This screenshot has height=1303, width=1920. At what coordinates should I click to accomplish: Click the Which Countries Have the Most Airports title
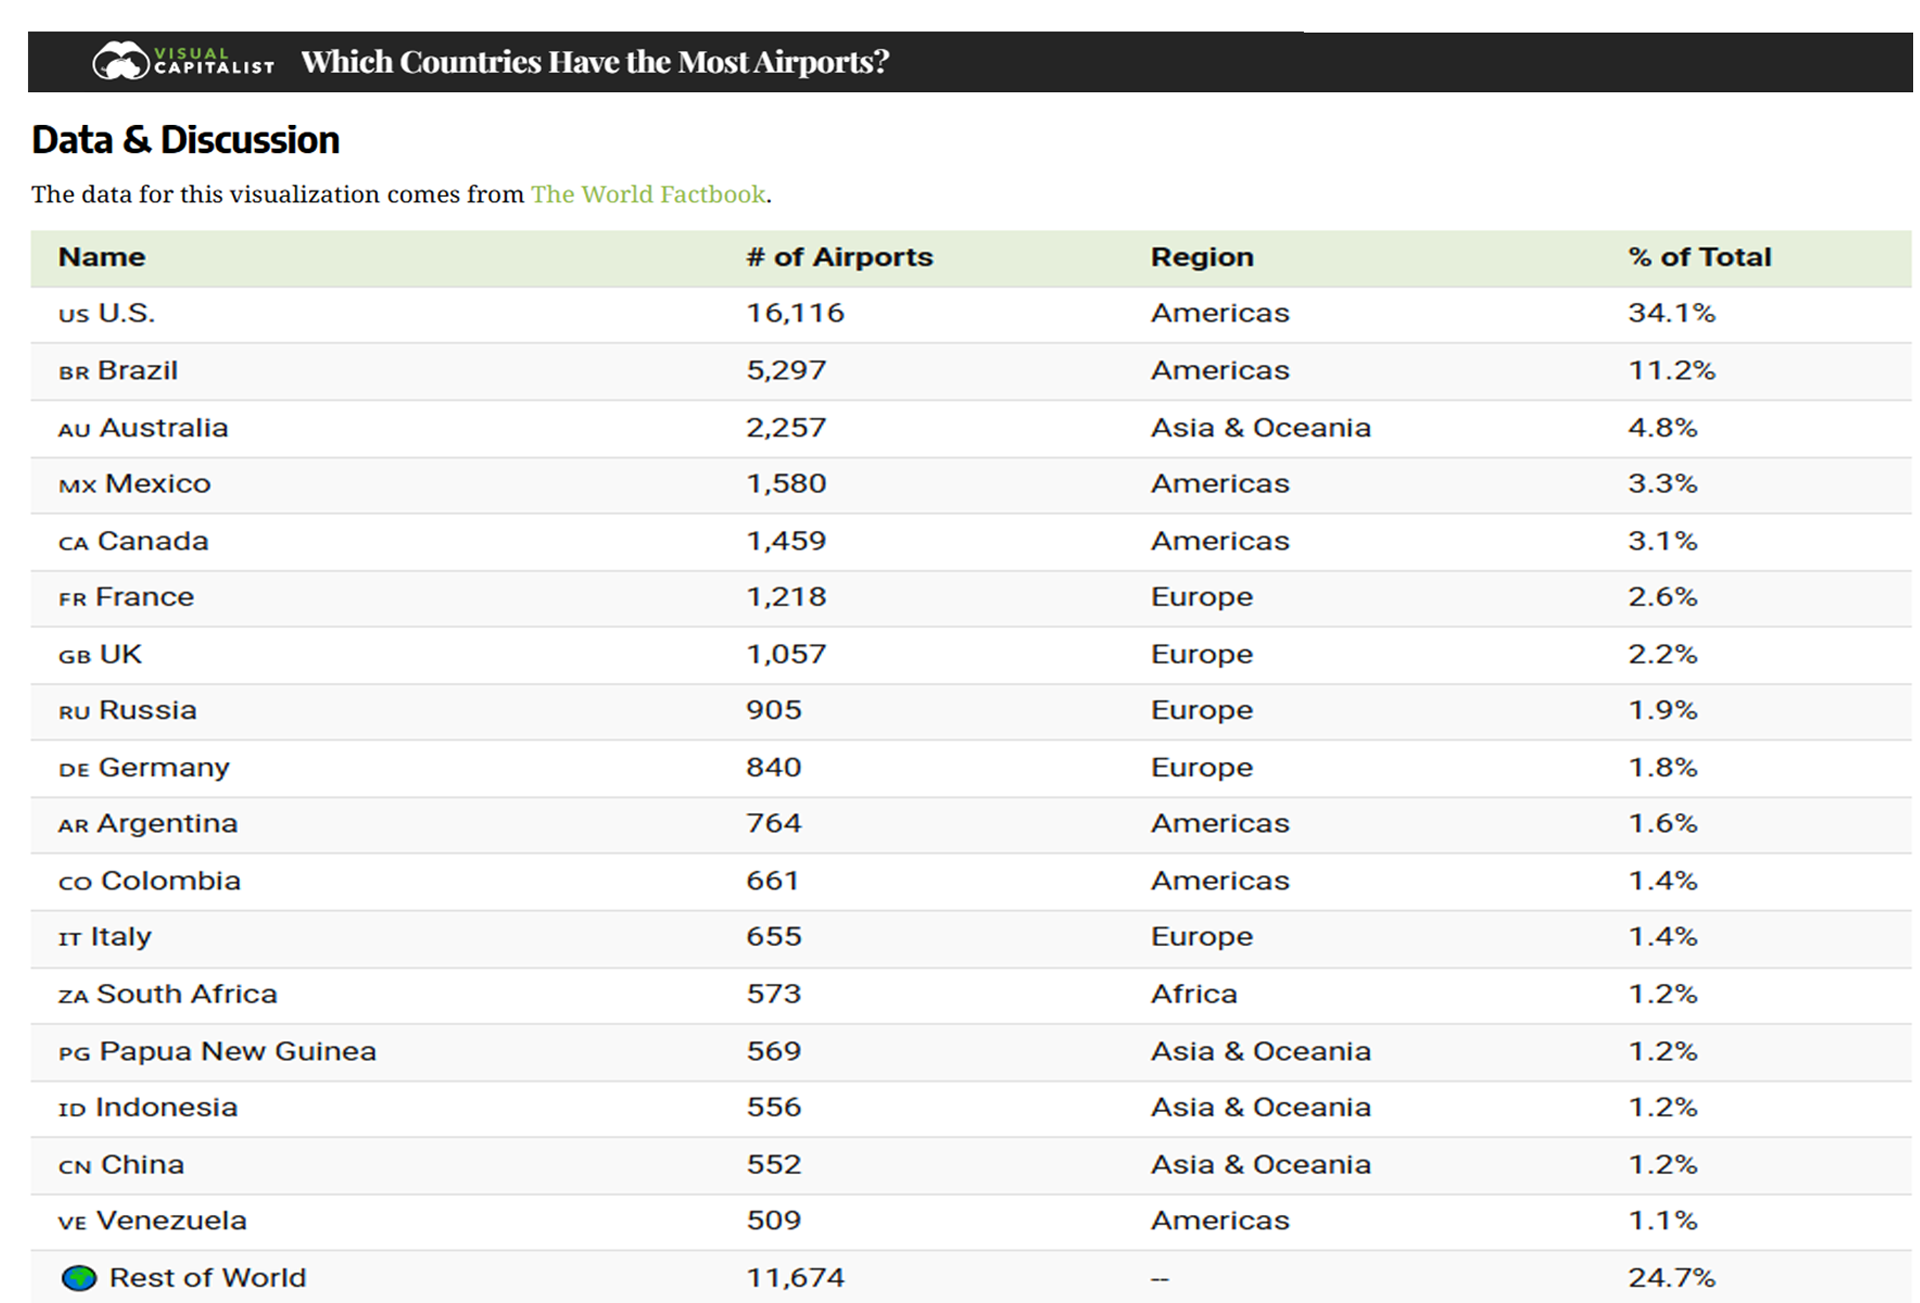(x=594, y=62)
